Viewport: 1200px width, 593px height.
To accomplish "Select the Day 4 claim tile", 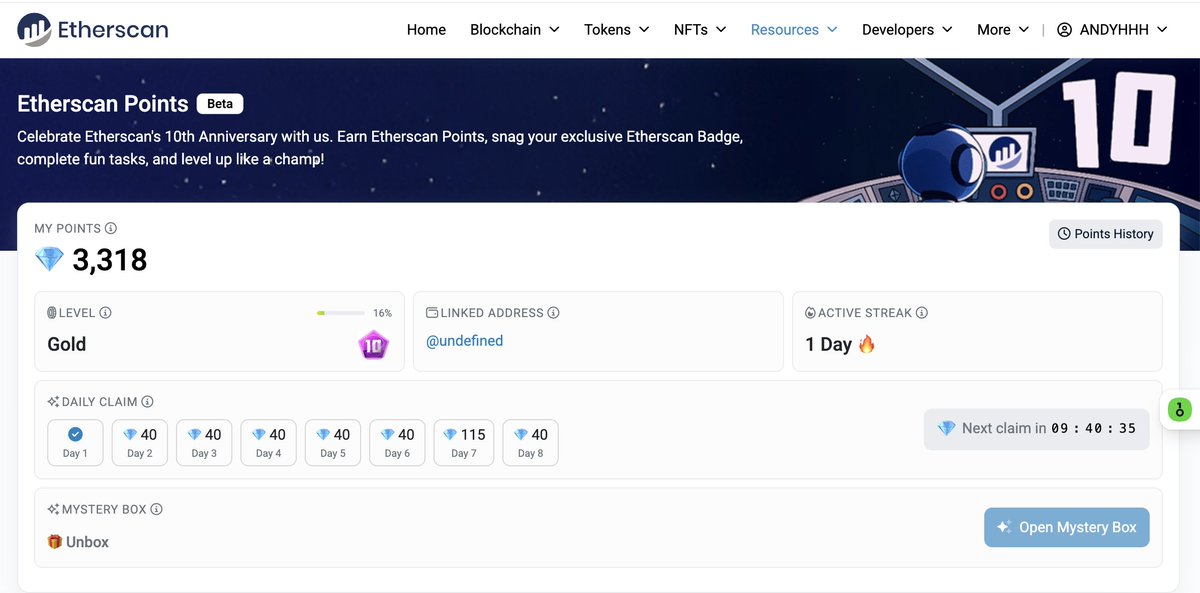I will click(268, 442).
